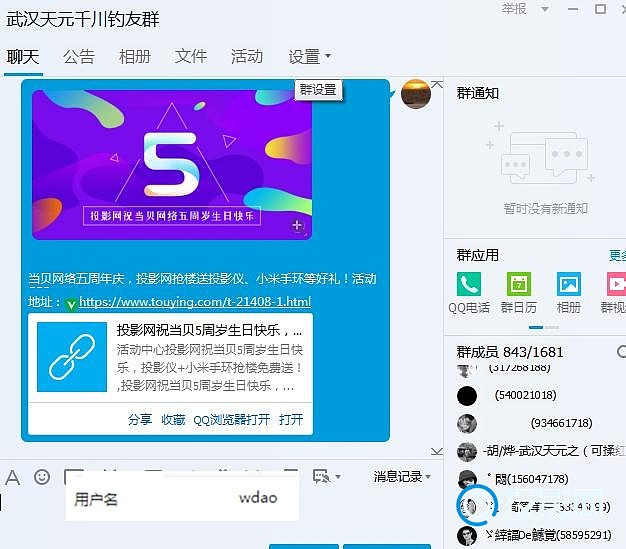Click the avatar of member 934661718
This screenshot has height=549, width=626.
(467, 424)
